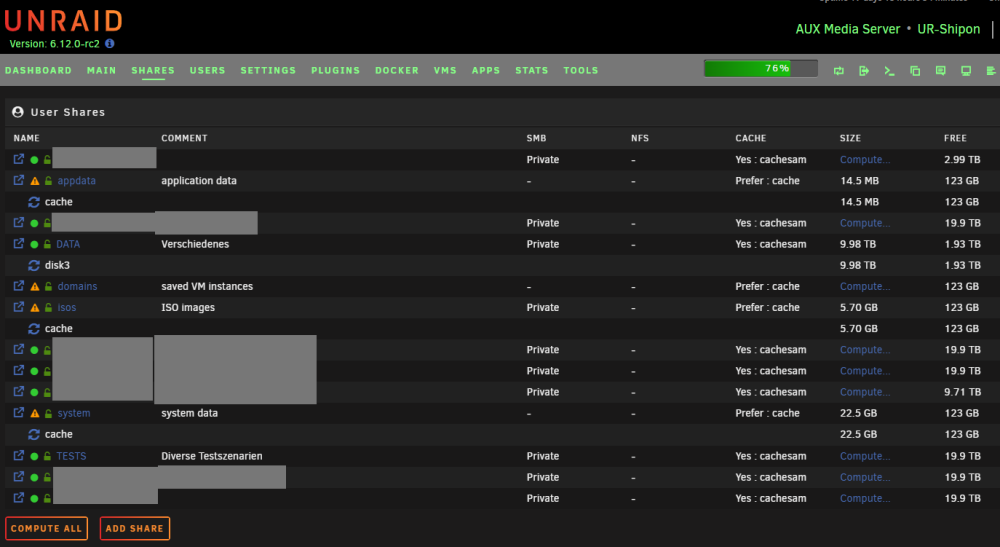
Task: Open the appdata share link
Action: [77, 180]
